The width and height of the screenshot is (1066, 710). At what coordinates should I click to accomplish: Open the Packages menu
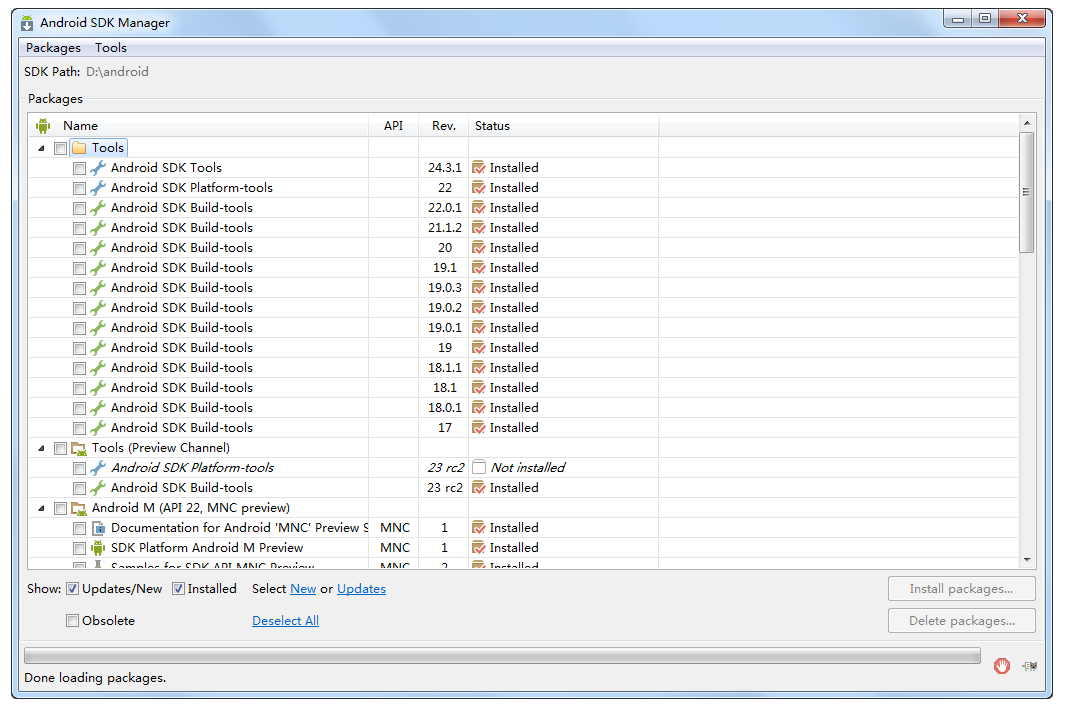coord(53,48)
